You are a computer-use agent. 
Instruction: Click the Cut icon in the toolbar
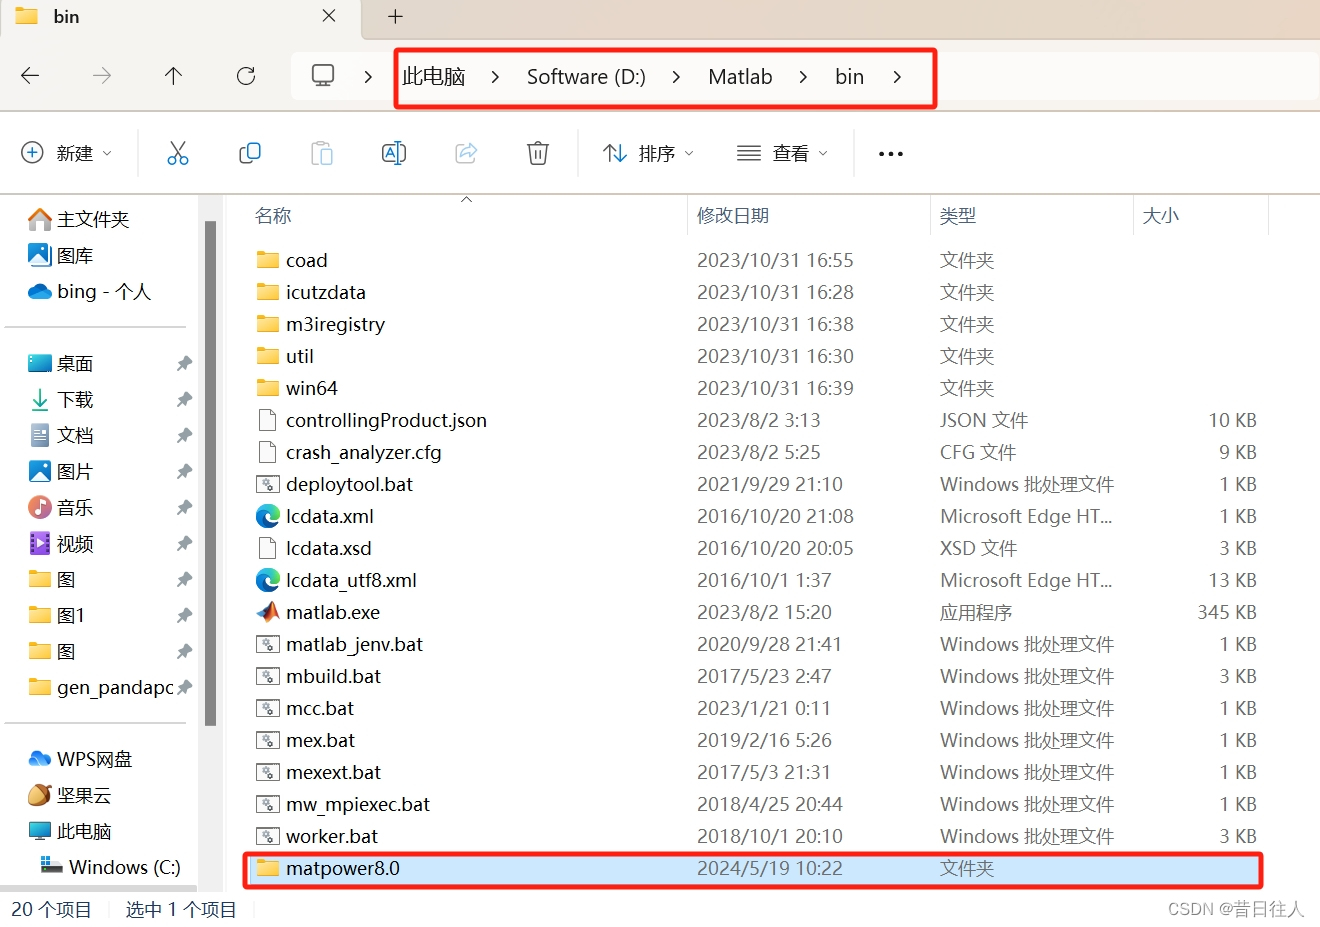pos(177,152)
